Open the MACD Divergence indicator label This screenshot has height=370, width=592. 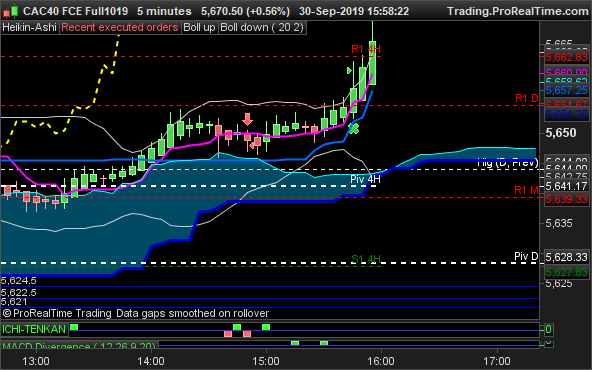pos(79,345)
